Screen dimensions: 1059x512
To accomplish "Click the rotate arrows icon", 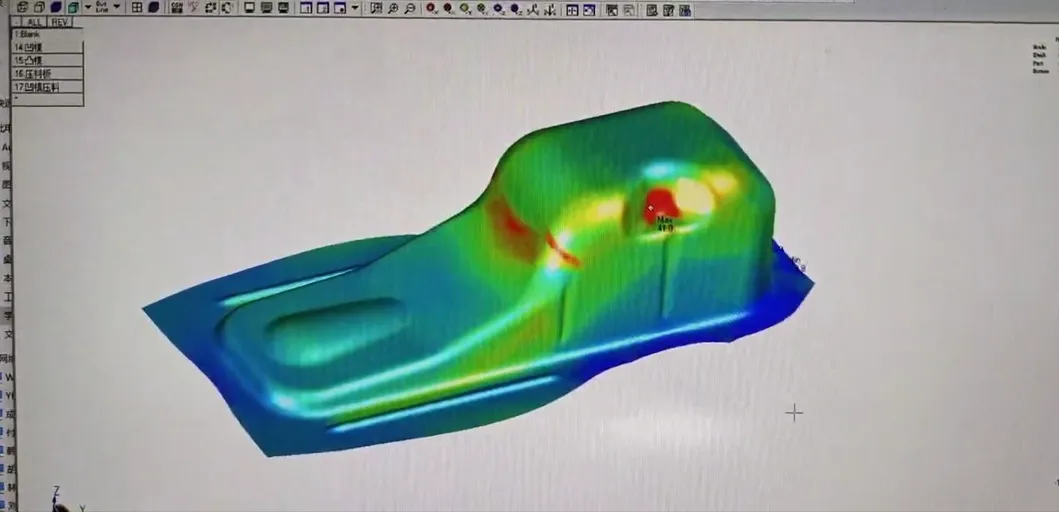I will coord(211,7).
